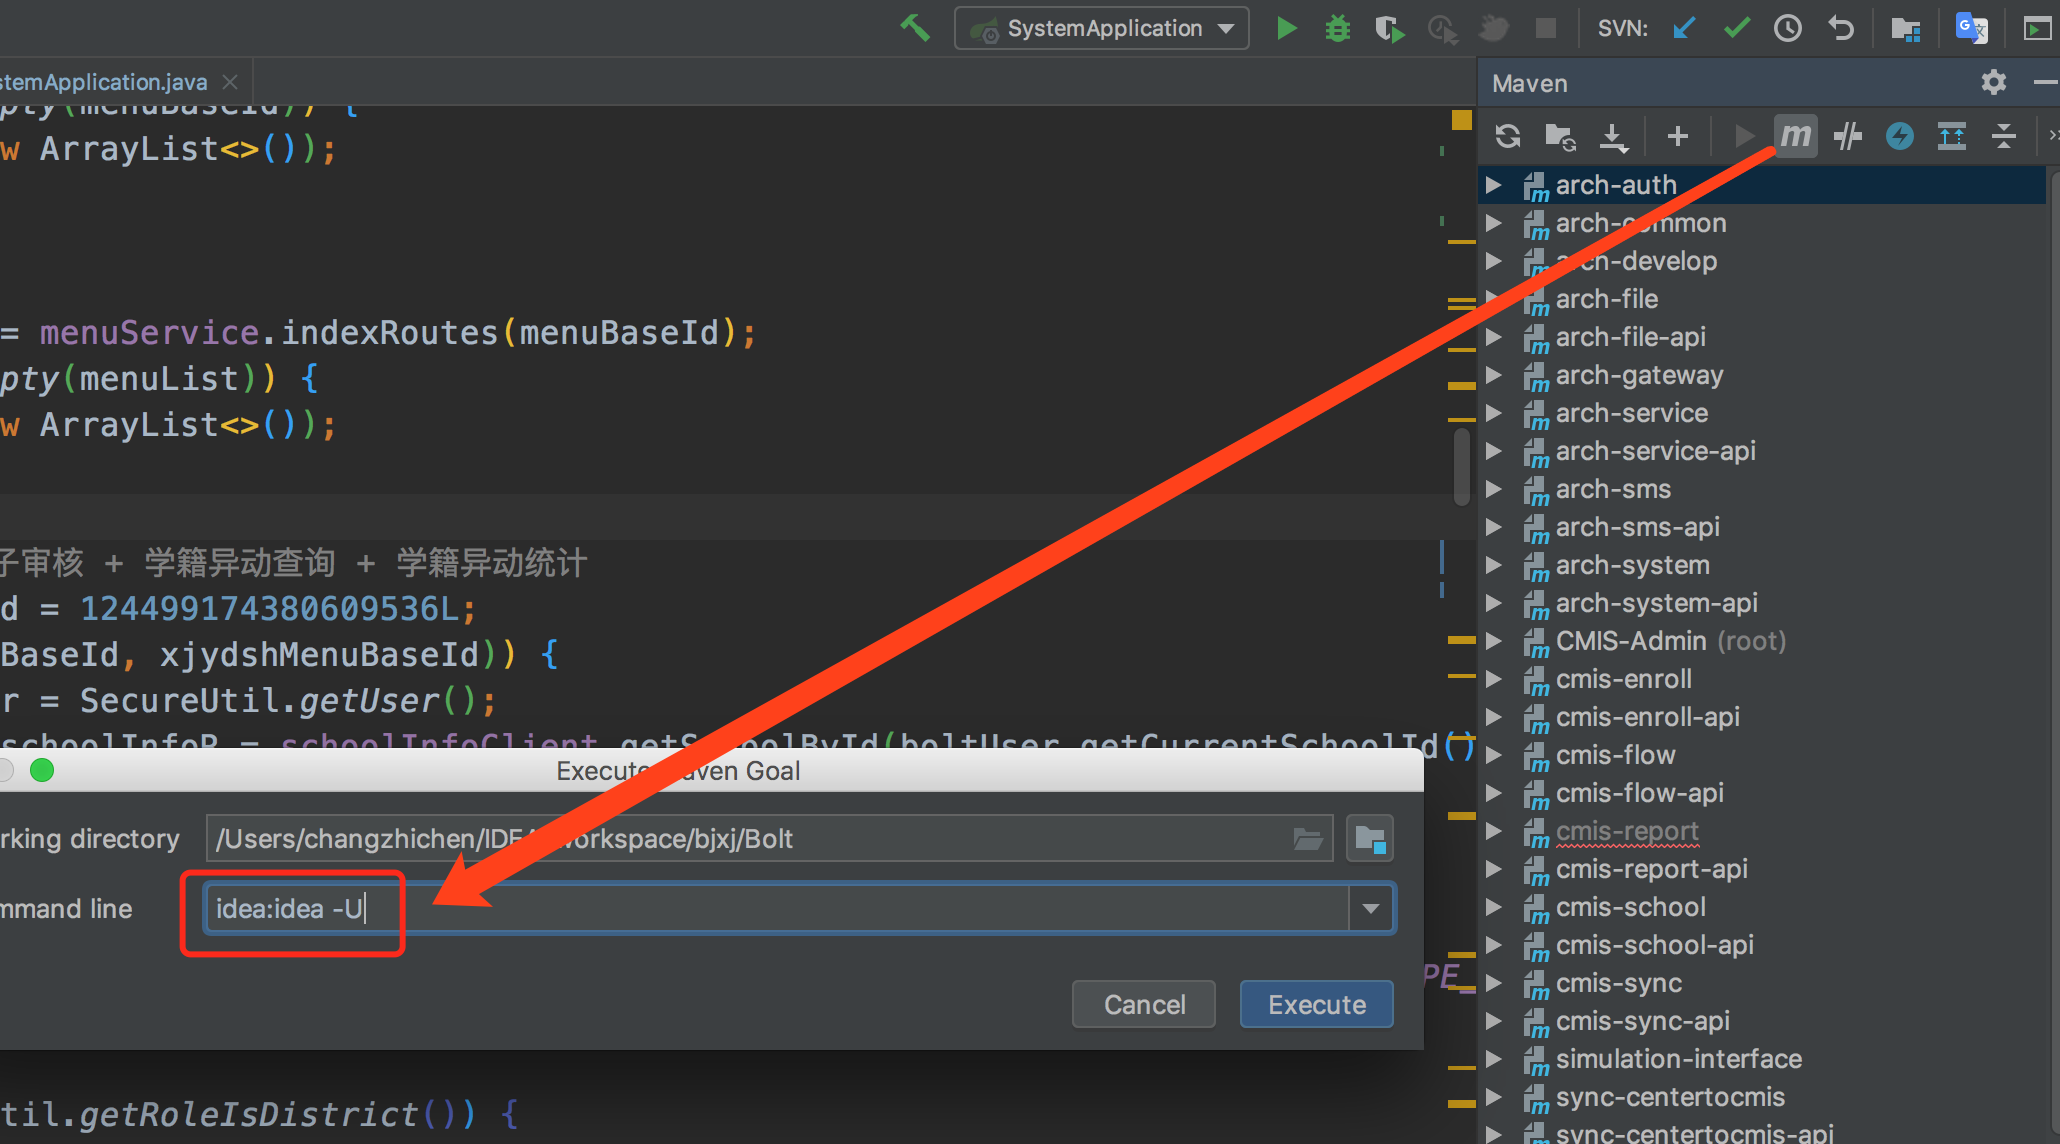Select Maven project working directory icon
Viewport: 2060px width, 1144px height.
pos(1370,839)
